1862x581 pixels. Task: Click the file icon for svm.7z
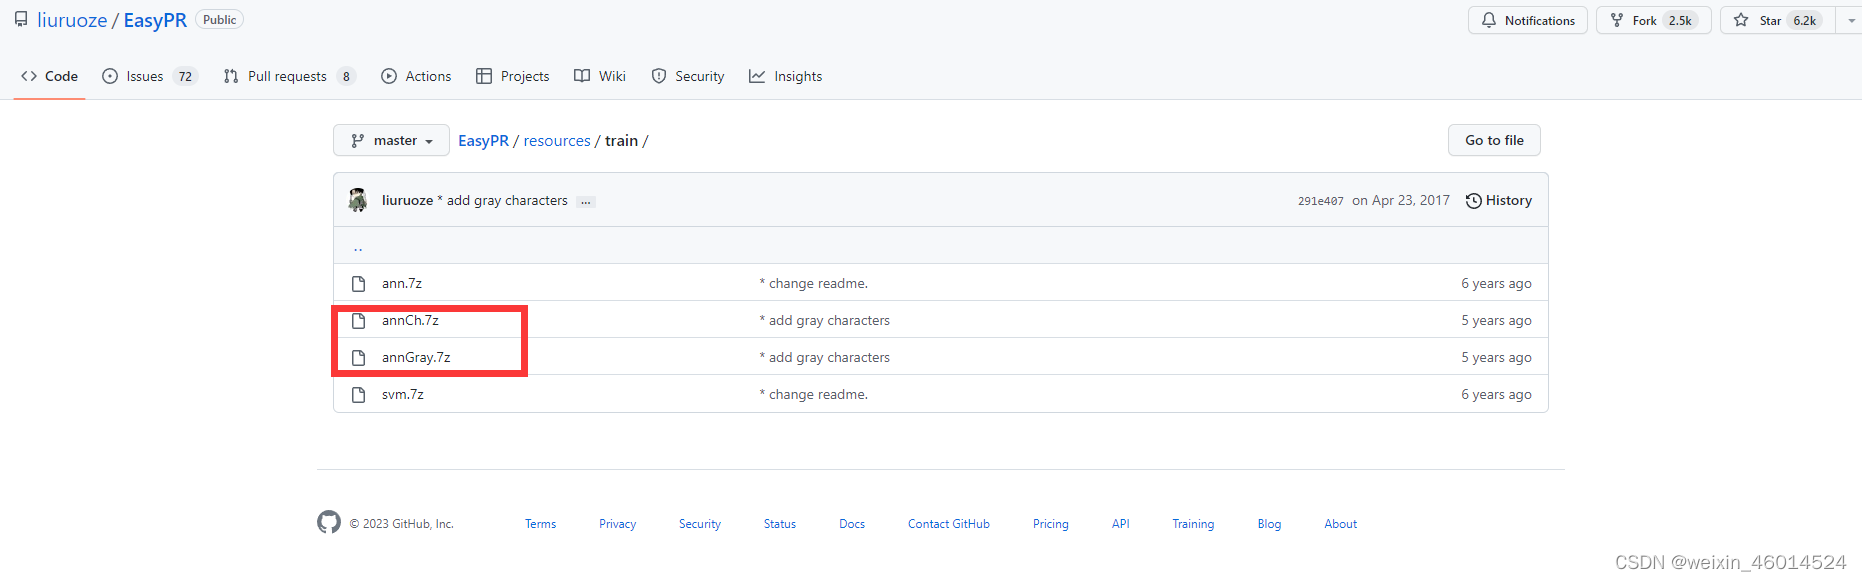pyautogui.click(x=358, y=395)
